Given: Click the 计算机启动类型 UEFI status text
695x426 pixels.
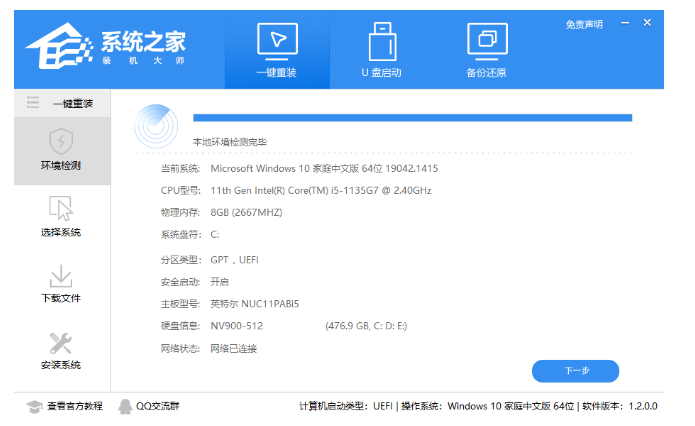Looking at the screenshot, I should tap(346, 406).
